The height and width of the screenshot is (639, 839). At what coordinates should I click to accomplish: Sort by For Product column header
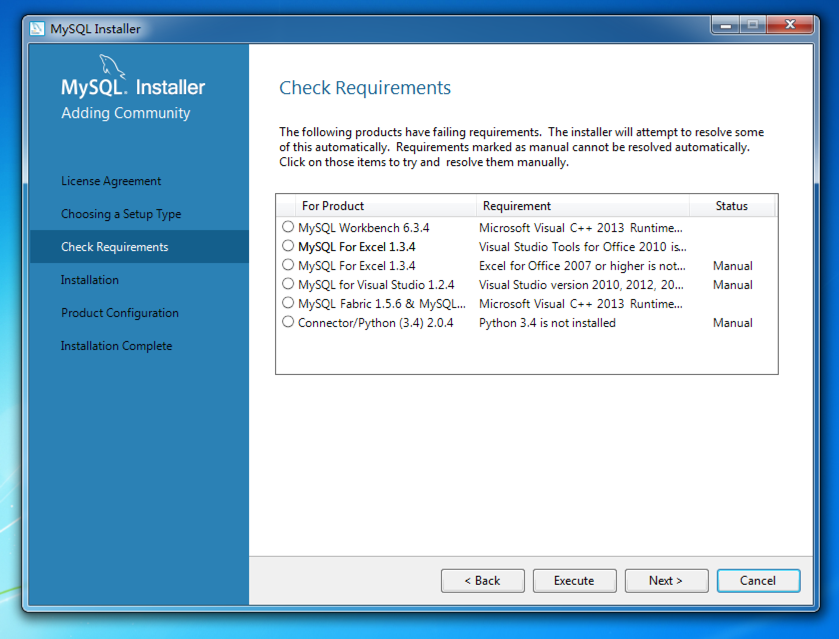point(385,206)
